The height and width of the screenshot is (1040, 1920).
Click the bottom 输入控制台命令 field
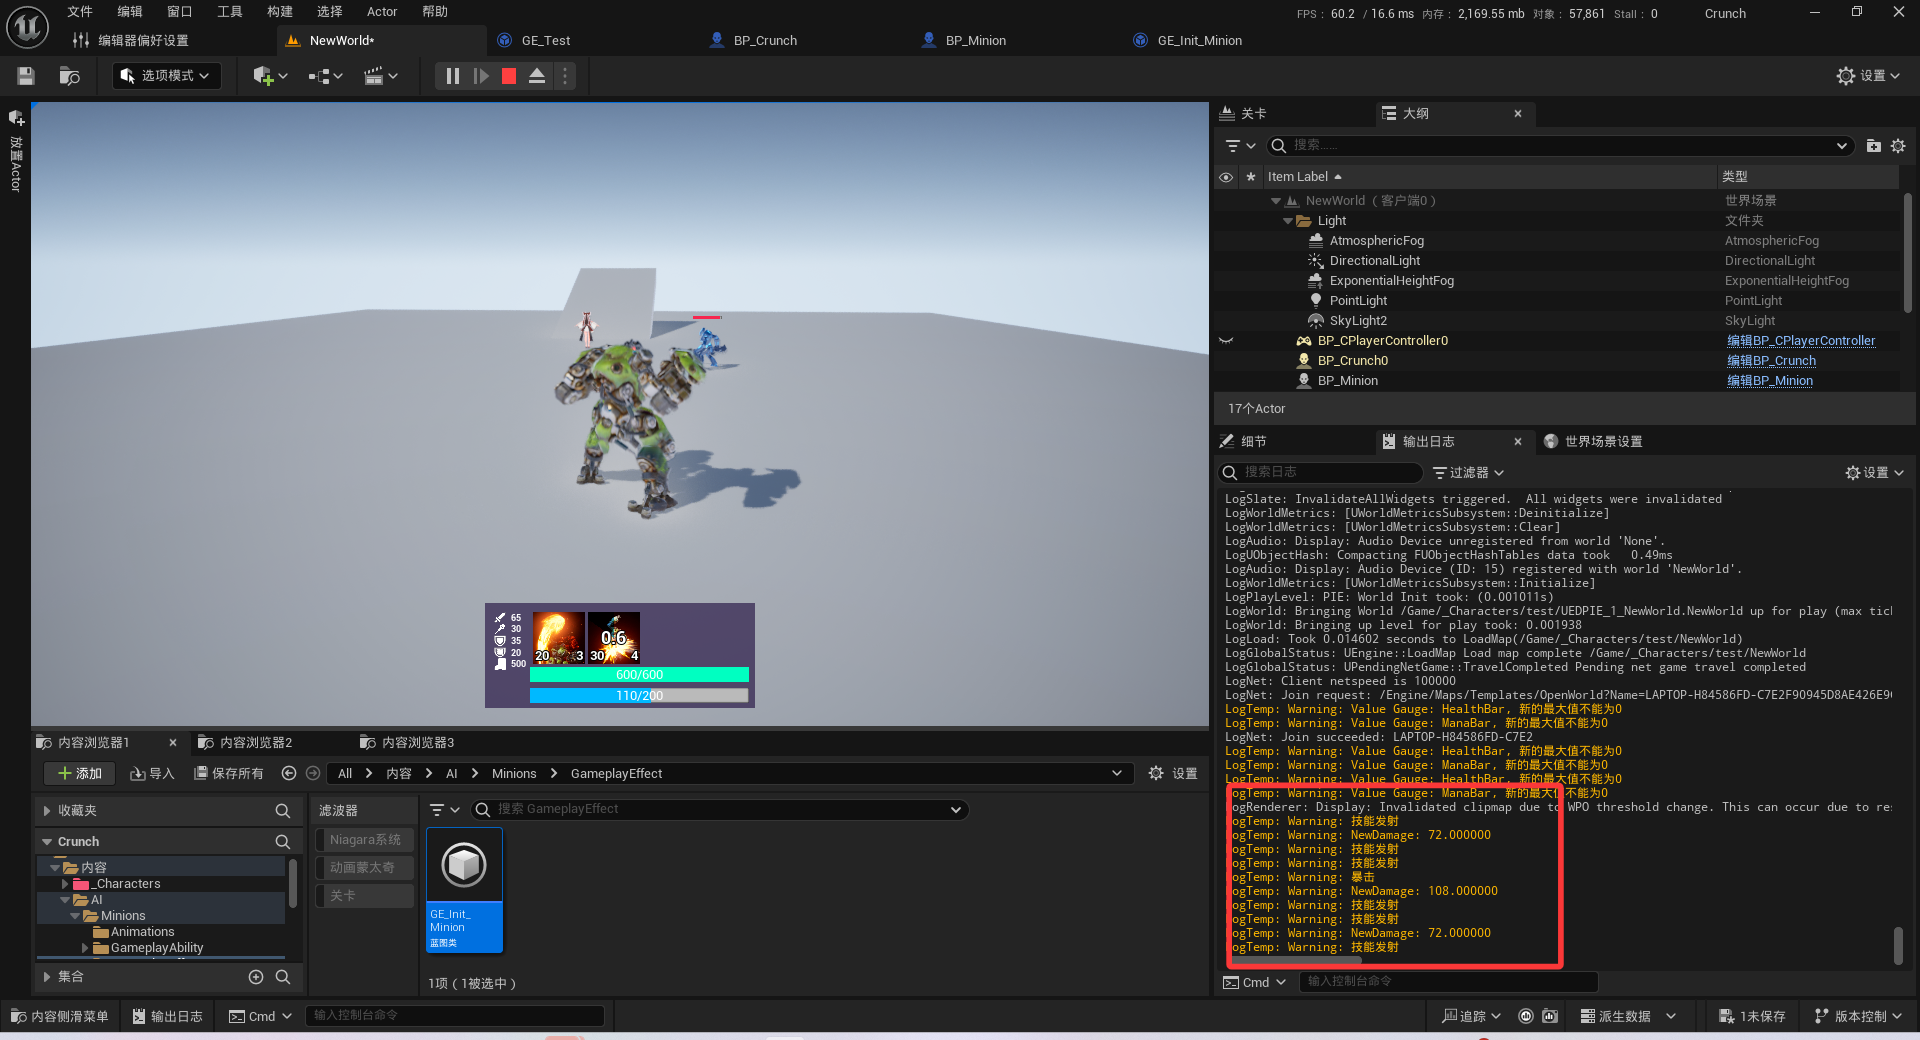click(454, 1016)
